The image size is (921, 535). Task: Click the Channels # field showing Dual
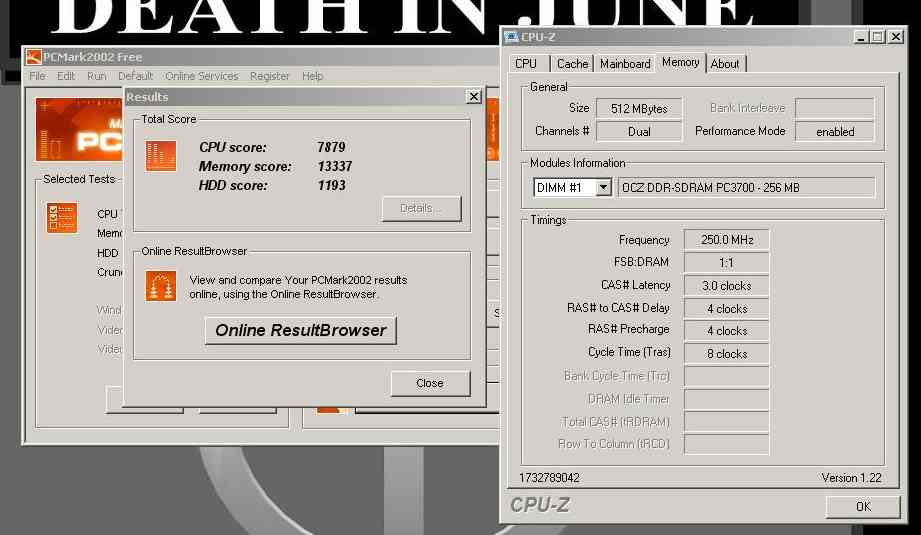(639, 132)
